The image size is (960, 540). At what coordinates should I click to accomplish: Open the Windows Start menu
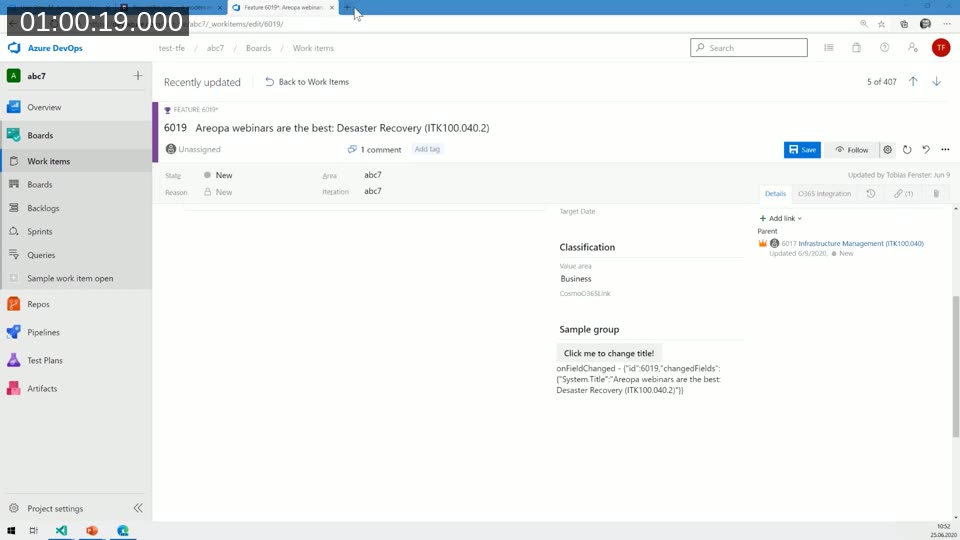coord(11,531)
